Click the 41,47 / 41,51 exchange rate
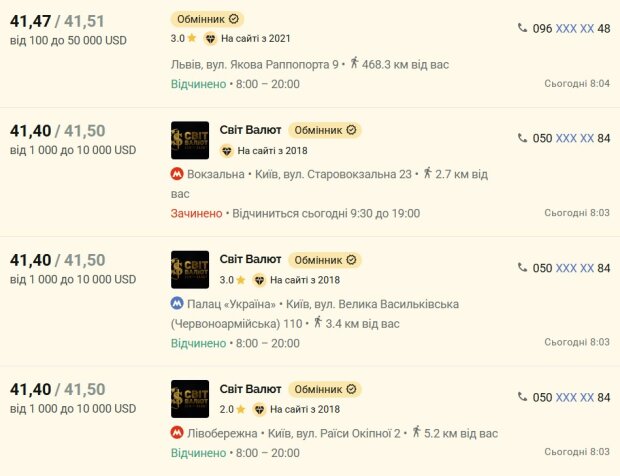Screen dimensions: 620x476 57,21
